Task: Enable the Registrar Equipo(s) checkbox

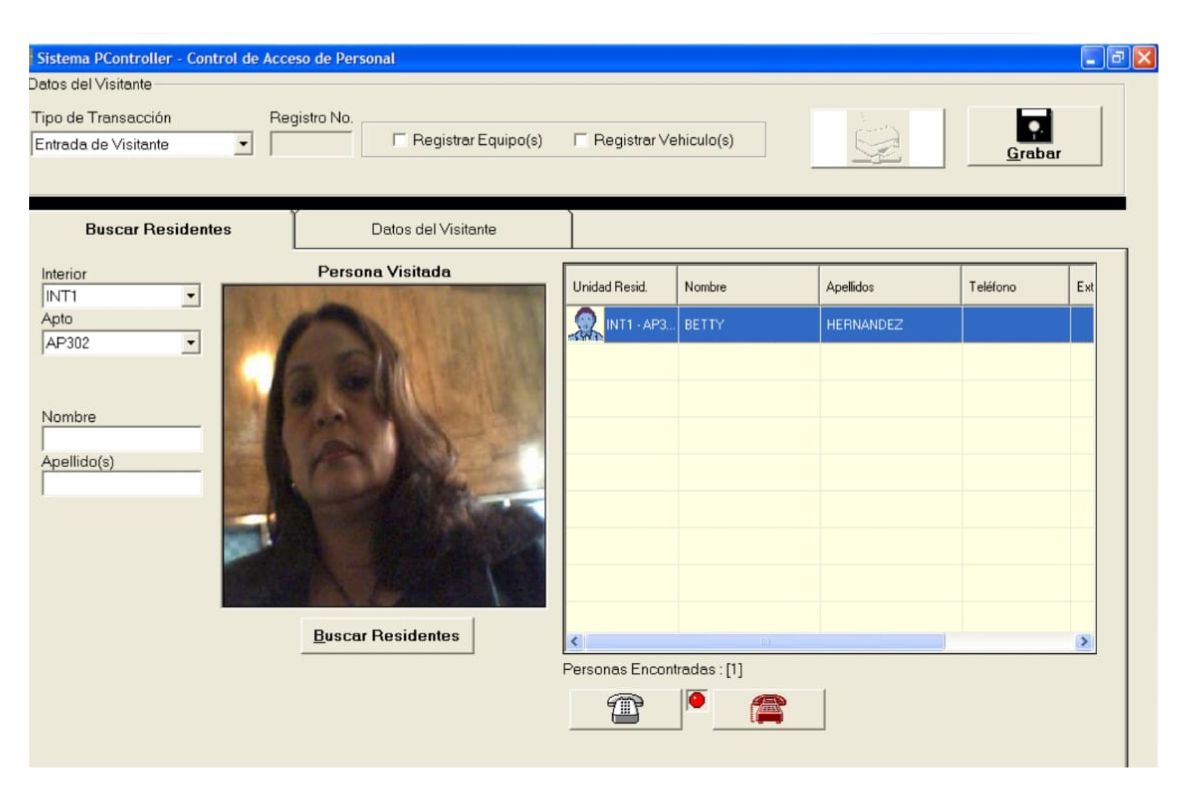Action: tap(401, 140)
